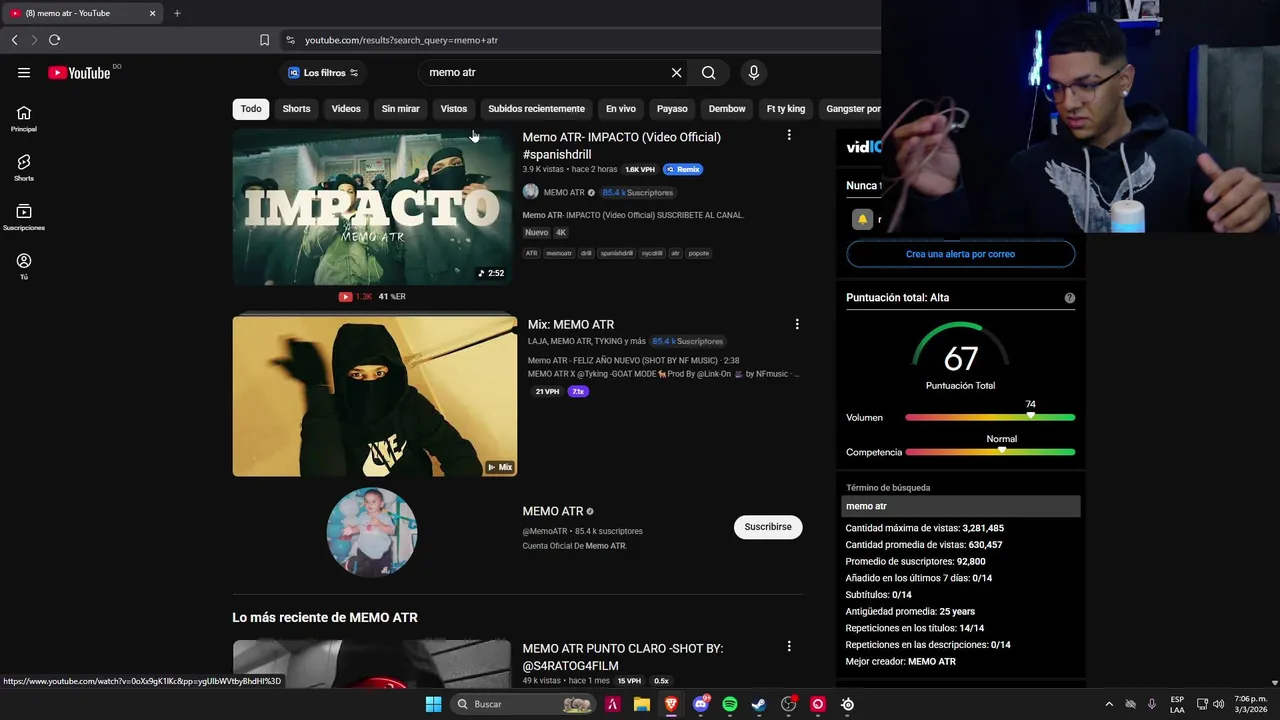Click Crea una alerta por correo

(x=960, y=254)
